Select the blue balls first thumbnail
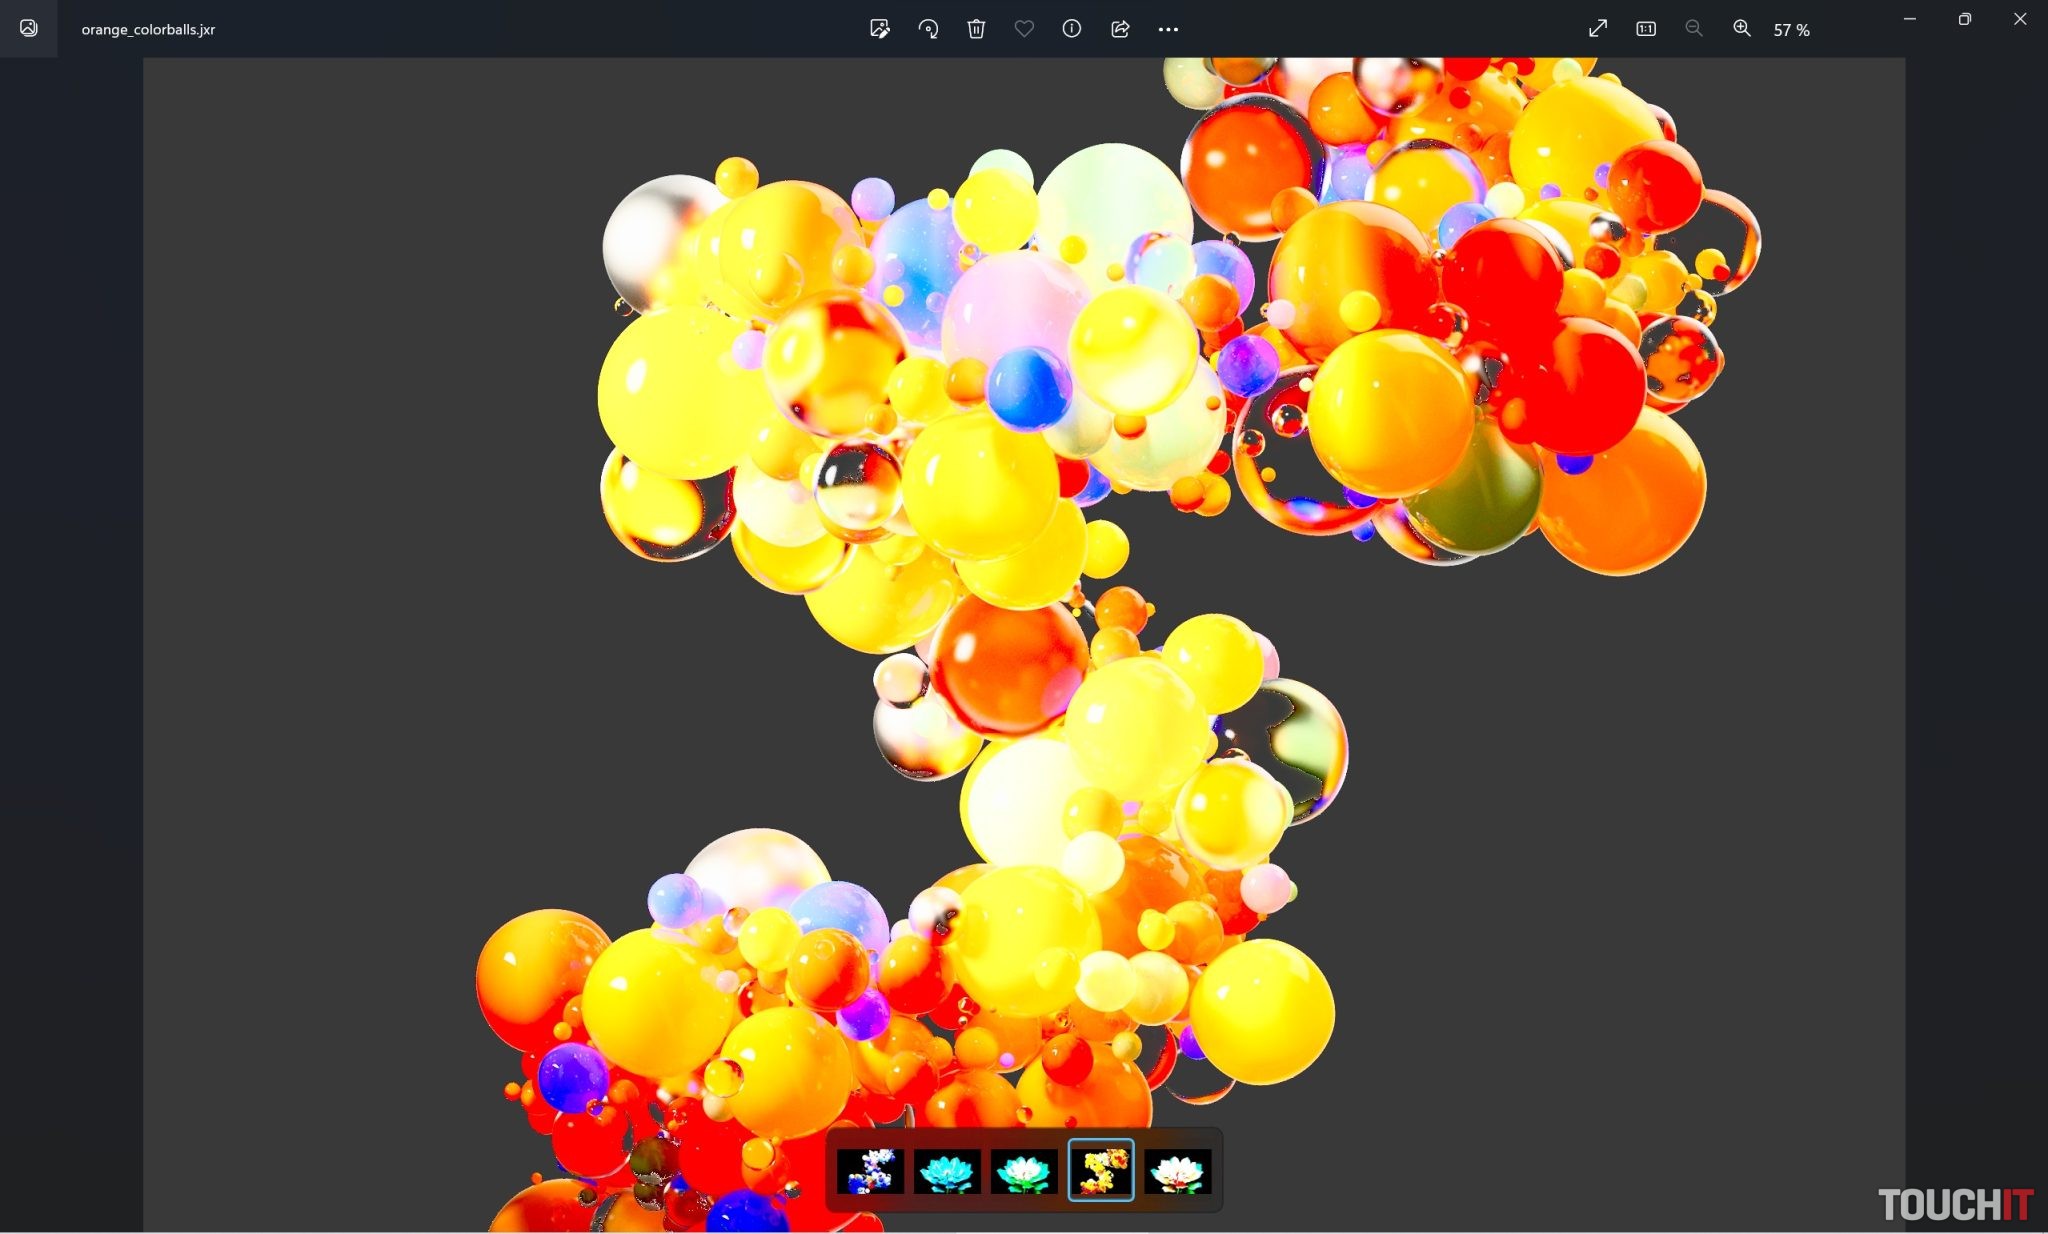The height and width of the screenshot is (1234, 2048). 870,1171
